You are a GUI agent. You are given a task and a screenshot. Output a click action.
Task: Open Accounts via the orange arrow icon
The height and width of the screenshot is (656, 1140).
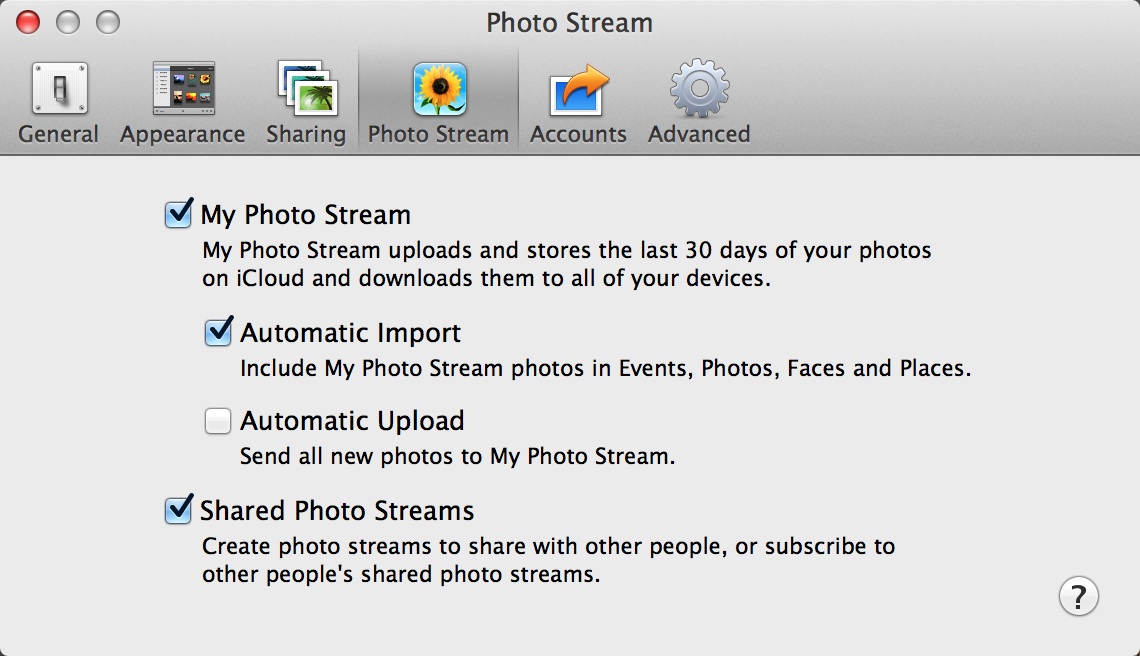pos(579,90)
